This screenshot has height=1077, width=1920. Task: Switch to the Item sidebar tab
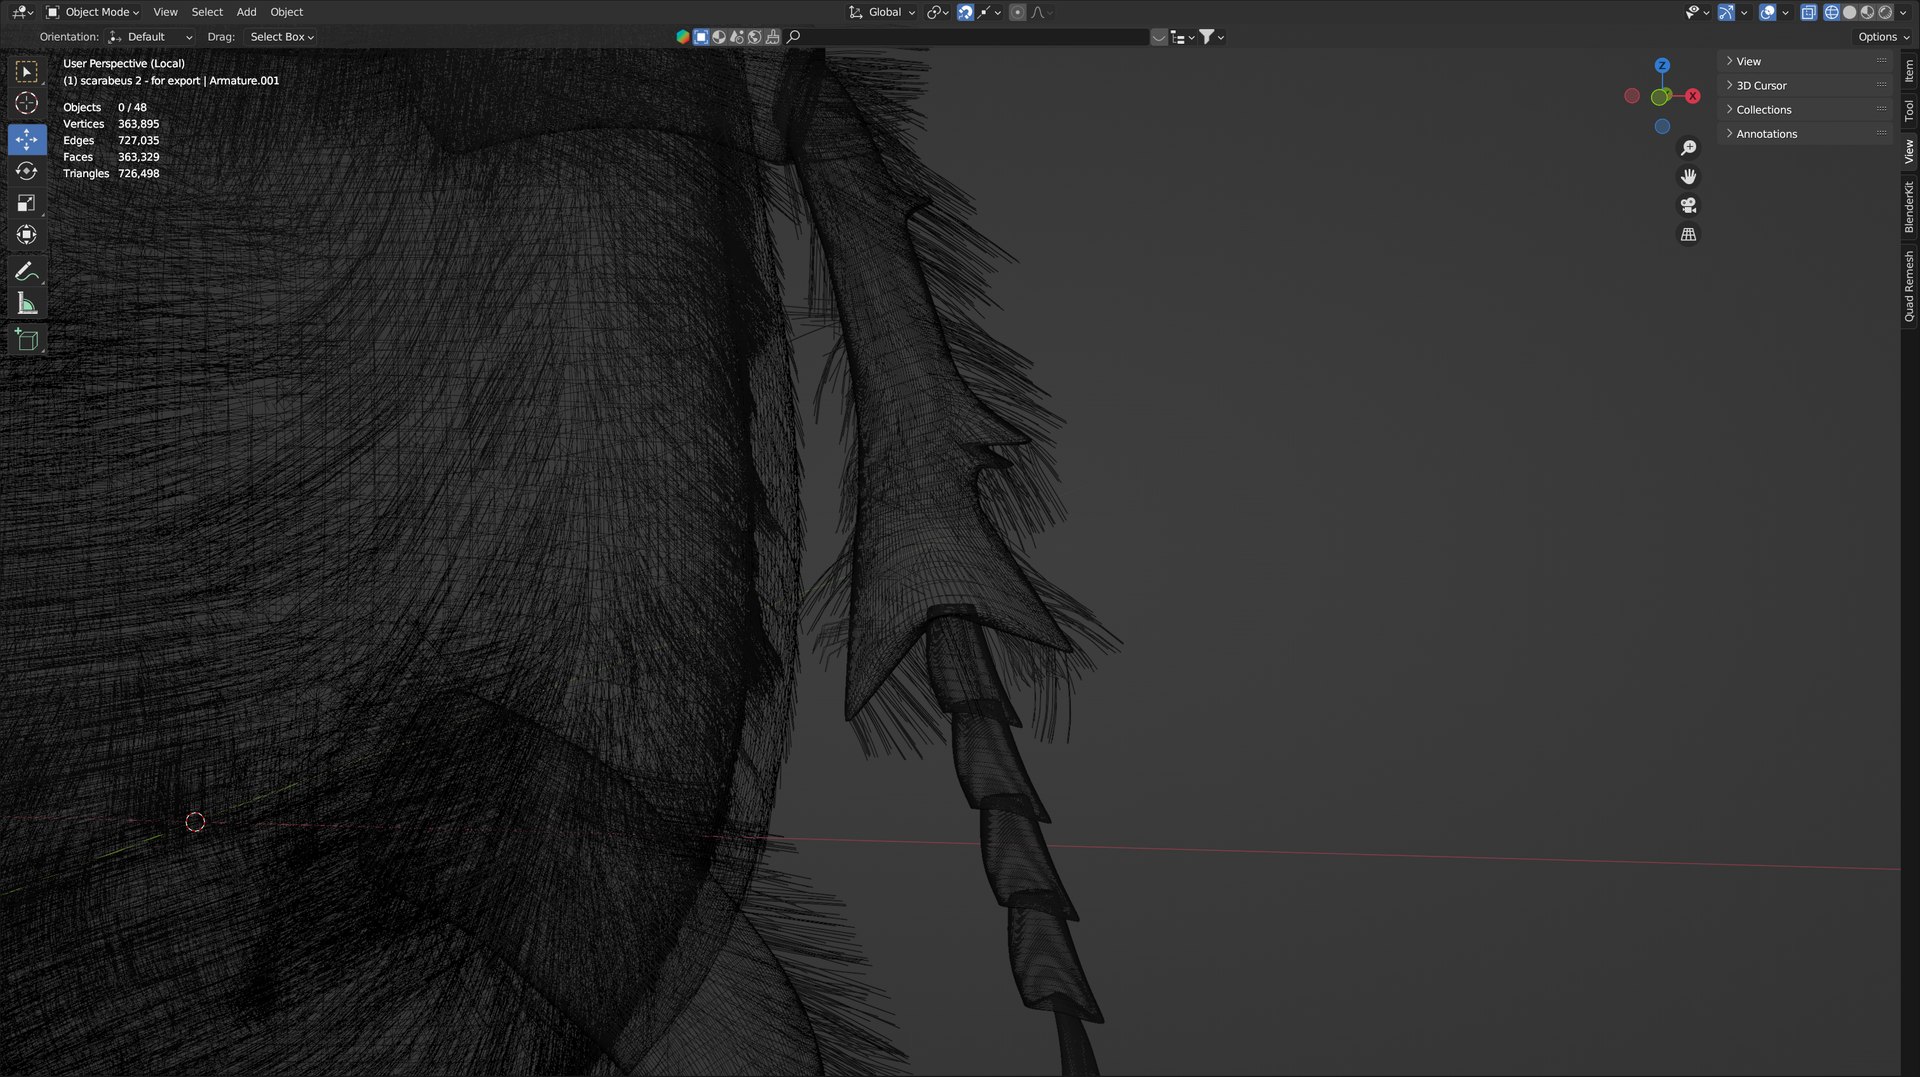[1909, 71]
